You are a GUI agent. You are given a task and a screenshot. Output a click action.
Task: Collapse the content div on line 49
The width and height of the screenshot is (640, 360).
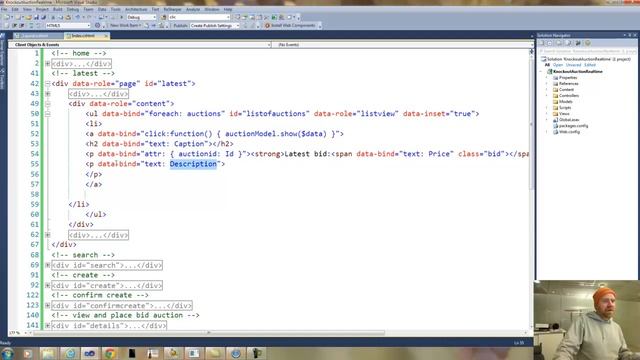pos(48,104)
